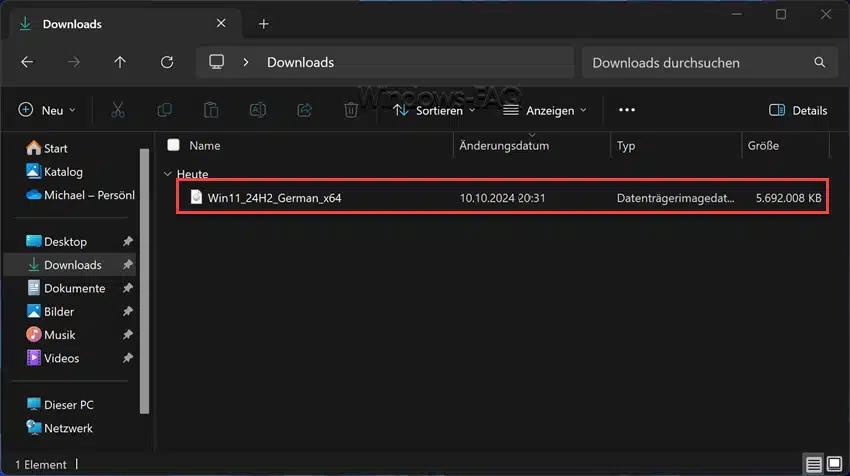This screenshot has height=476, width=850.
Task: Open Michael – Persönl OneDrive entry
Action: click(80, 195)
